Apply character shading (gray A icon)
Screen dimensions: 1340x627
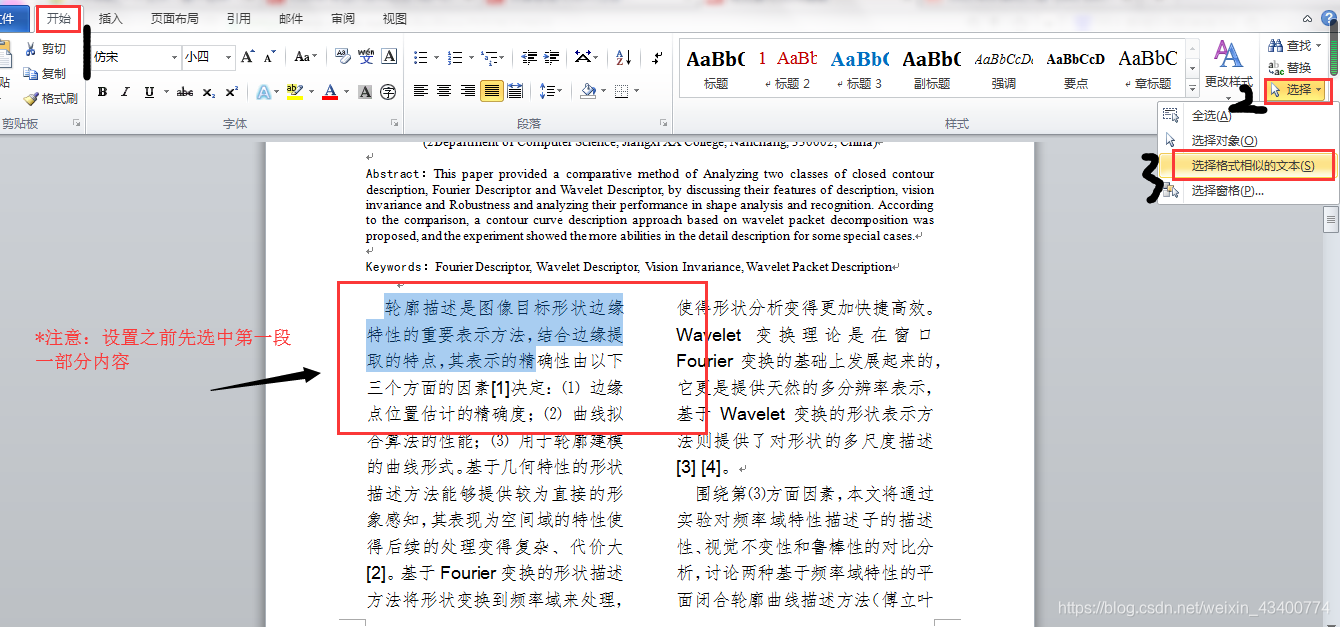pos(365,92)
